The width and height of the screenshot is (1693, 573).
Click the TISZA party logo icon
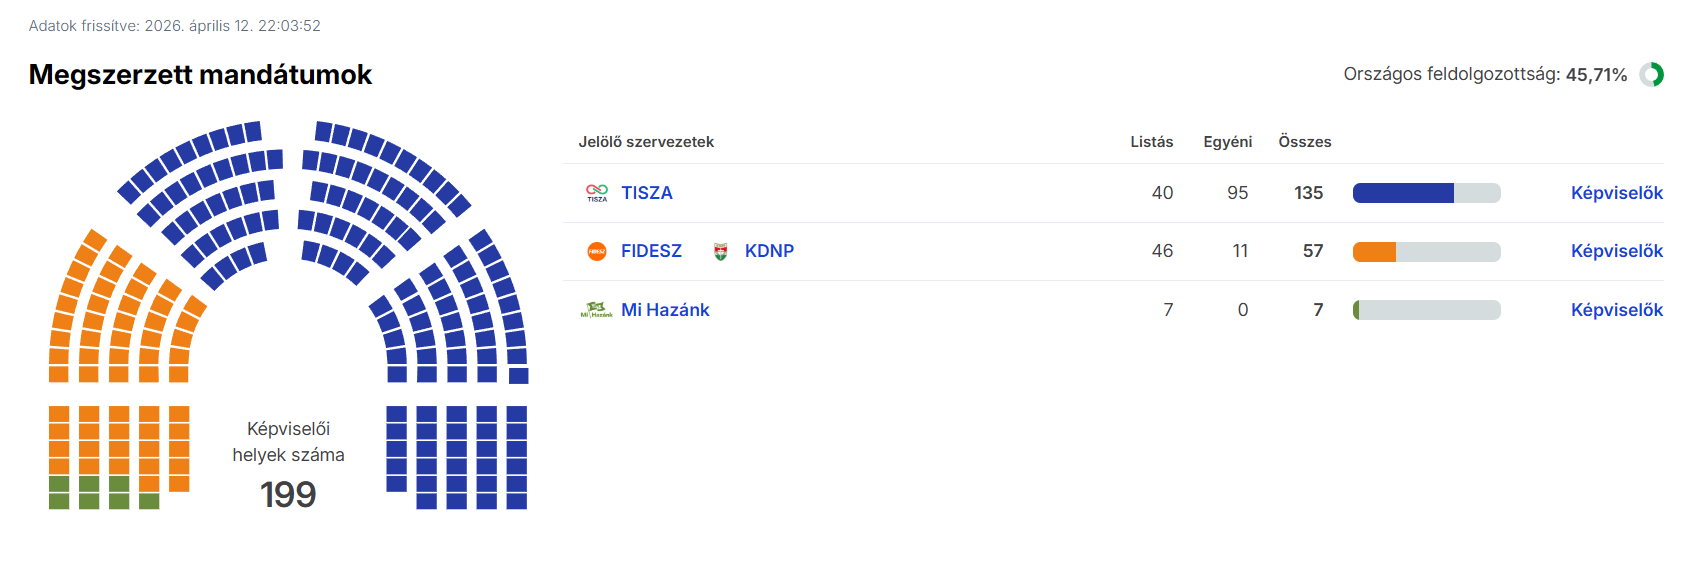tap(597, 193)
